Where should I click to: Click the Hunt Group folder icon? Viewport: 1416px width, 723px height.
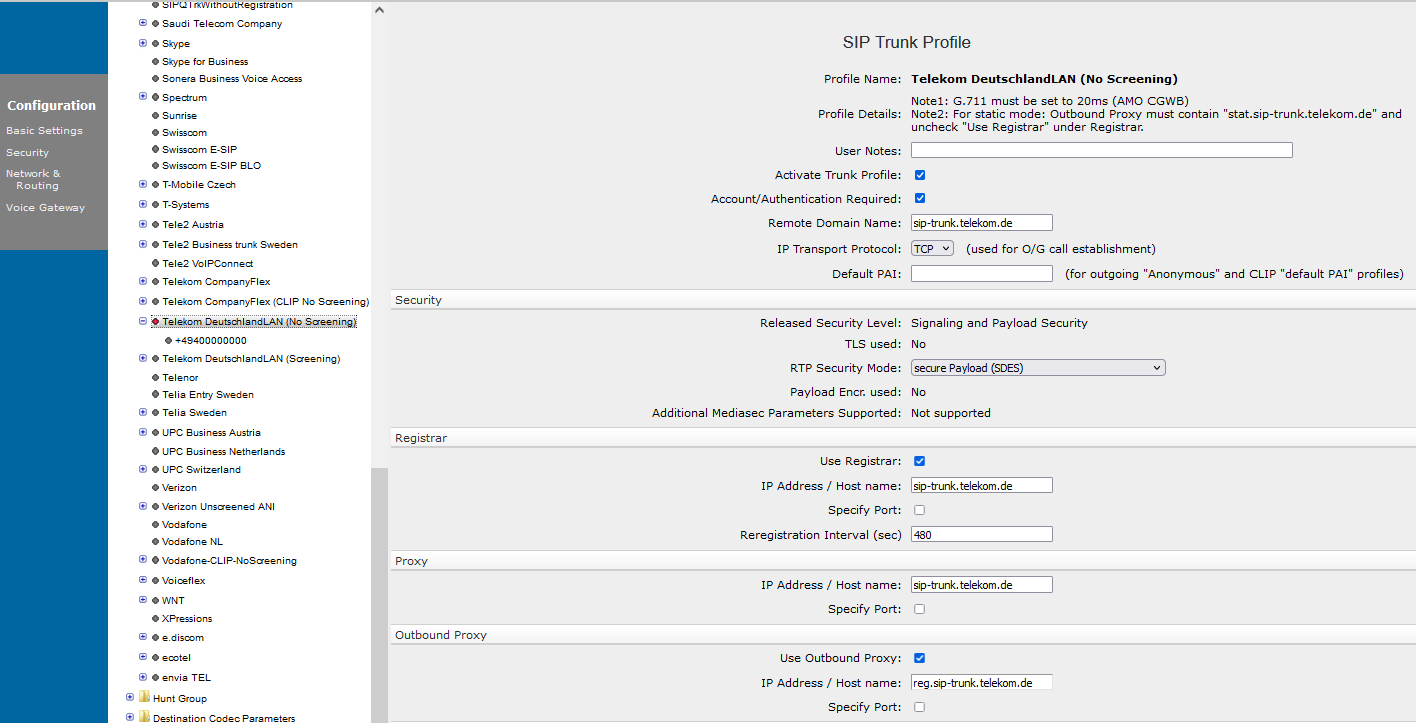pos(144,697)
